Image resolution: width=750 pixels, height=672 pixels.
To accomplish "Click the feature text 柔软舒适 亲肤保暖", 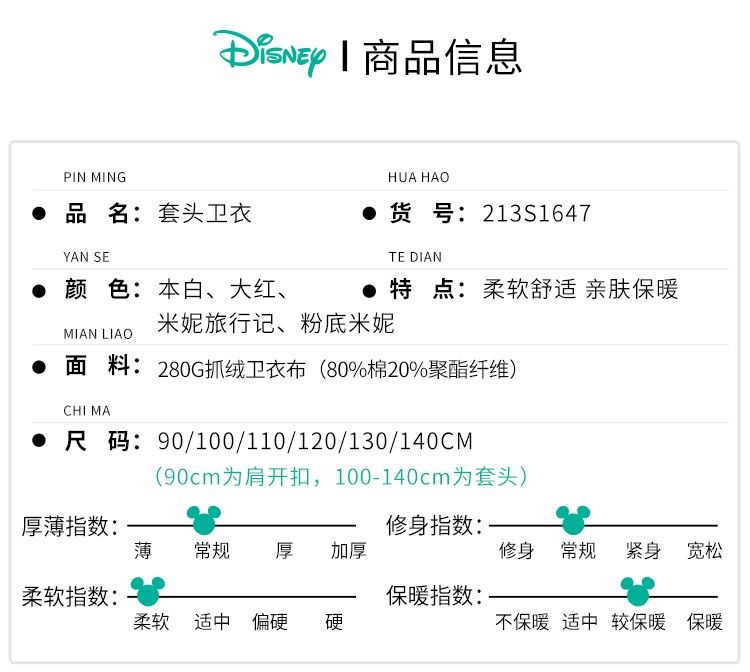I will click(581, 289).
